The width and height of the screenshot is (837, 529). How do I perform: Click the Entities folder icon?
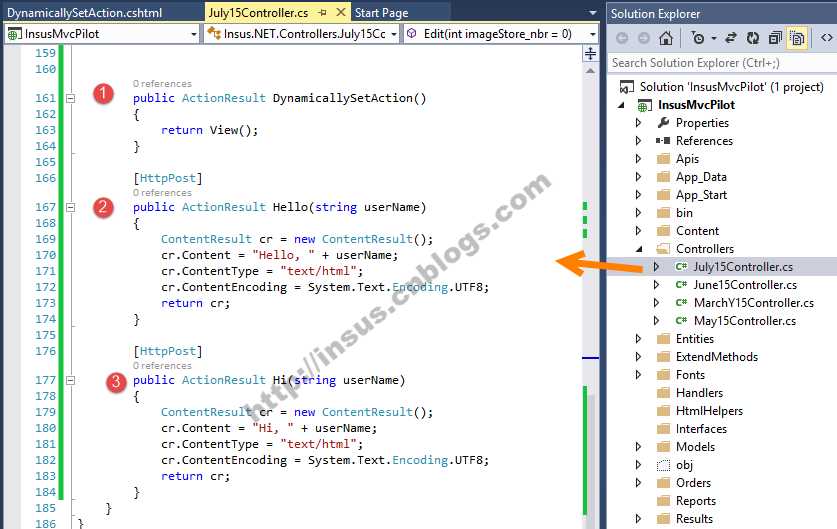point(664,339)
